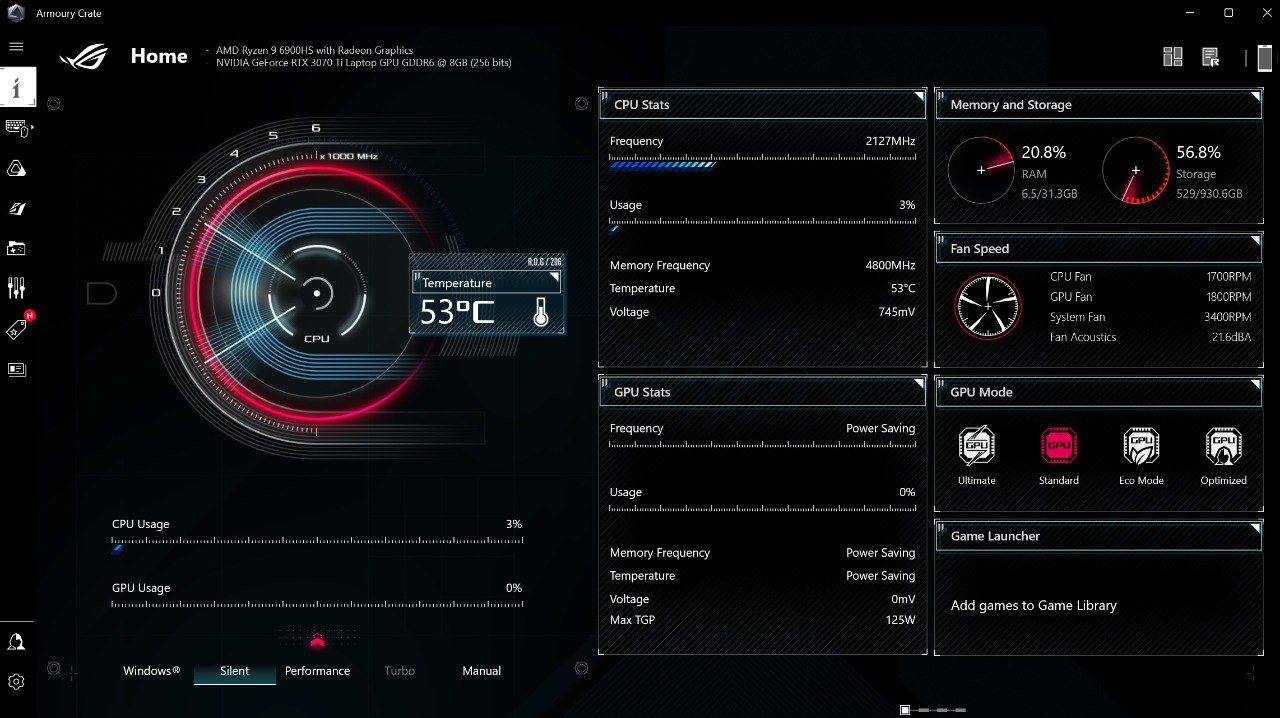Switch to Windows operating mode

[152, 671]
